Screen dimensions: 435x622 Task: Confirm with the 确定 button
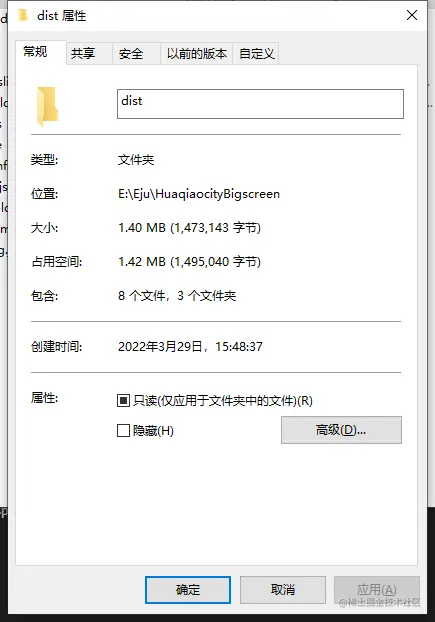click(188, 590)
